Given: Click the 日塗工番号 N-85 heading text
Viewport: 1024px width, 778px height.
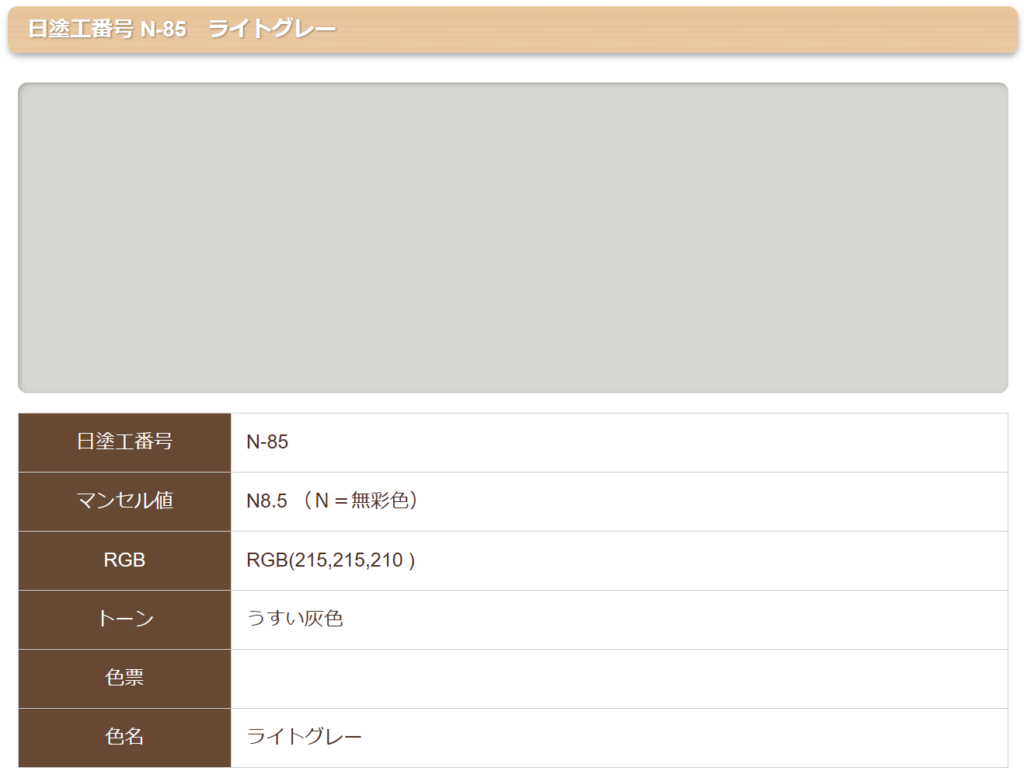Looking at the screenshot, I should [107, 30].
